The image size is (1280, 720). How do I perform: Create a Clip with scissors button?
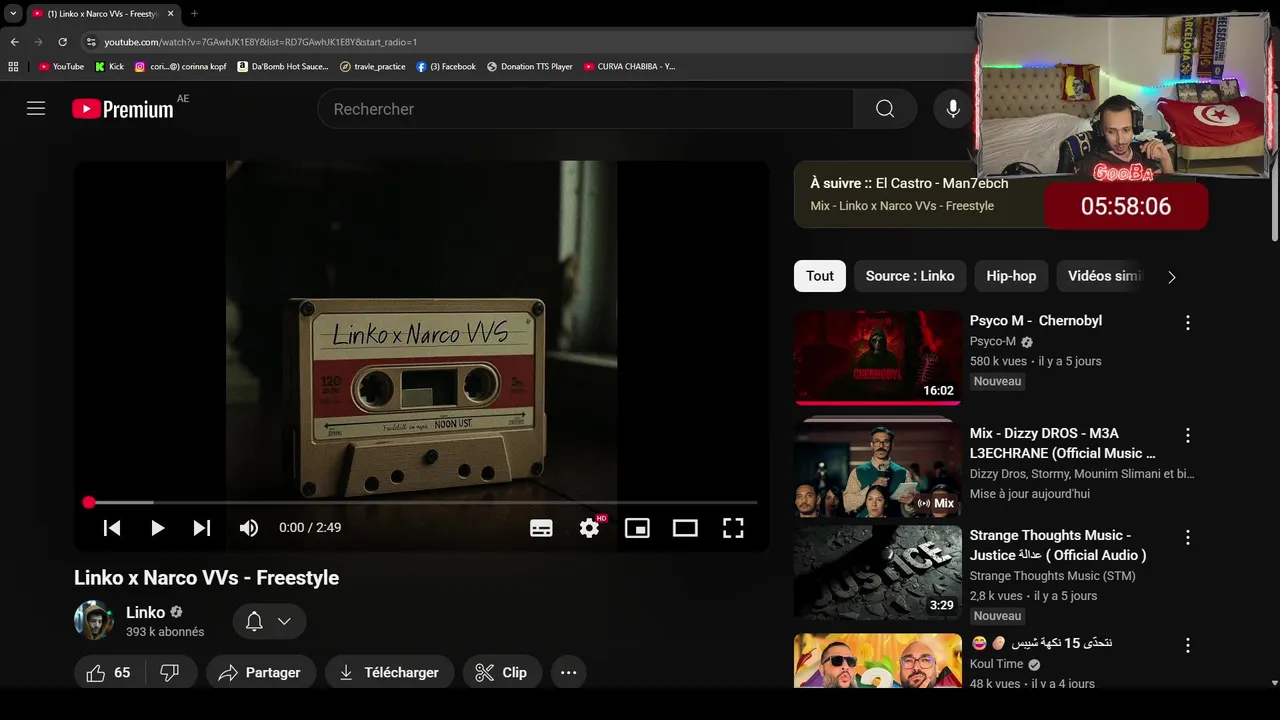(502, 673)
